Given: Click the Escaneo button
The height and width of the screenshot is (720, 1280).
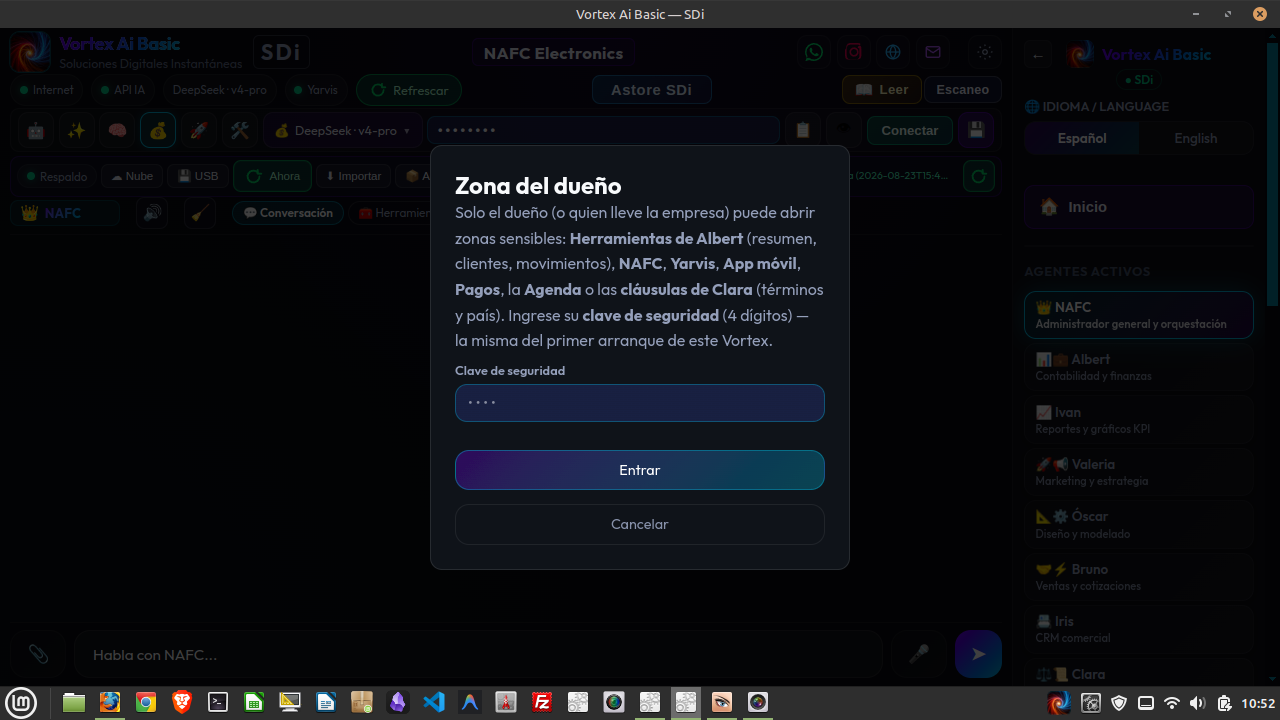Looking at the screenshot, I should tap(963, 89).
